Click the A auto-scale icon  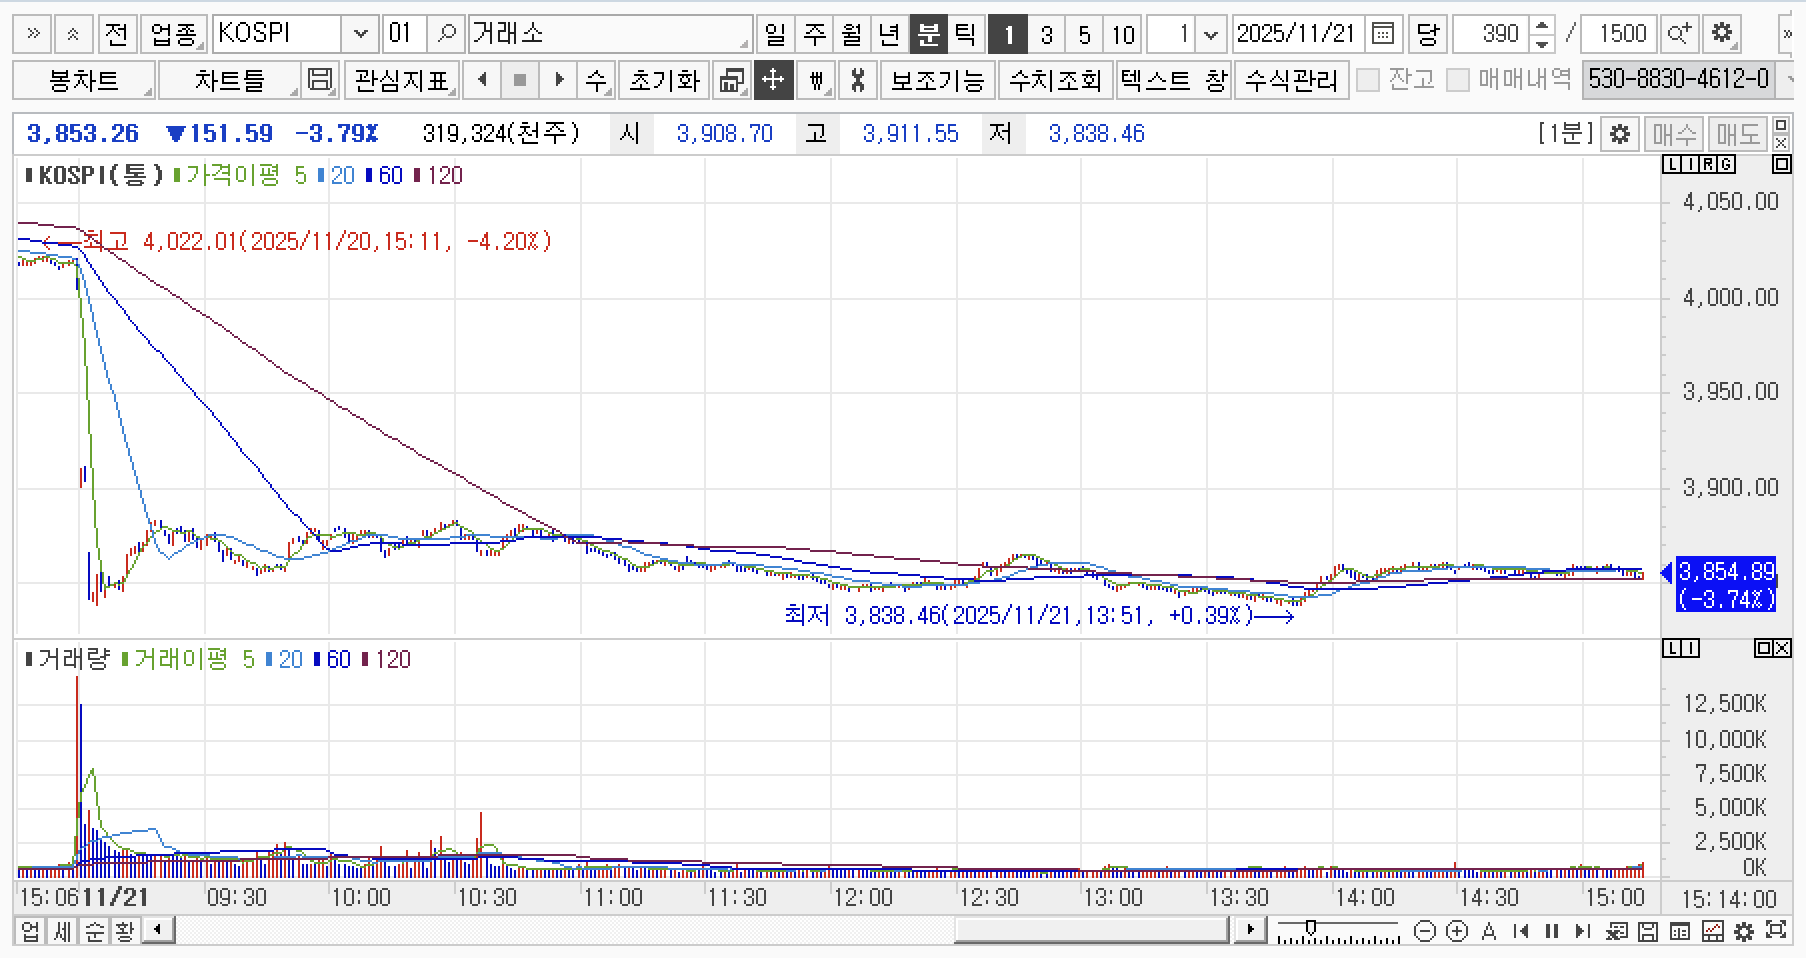[x=1489, y=931]
